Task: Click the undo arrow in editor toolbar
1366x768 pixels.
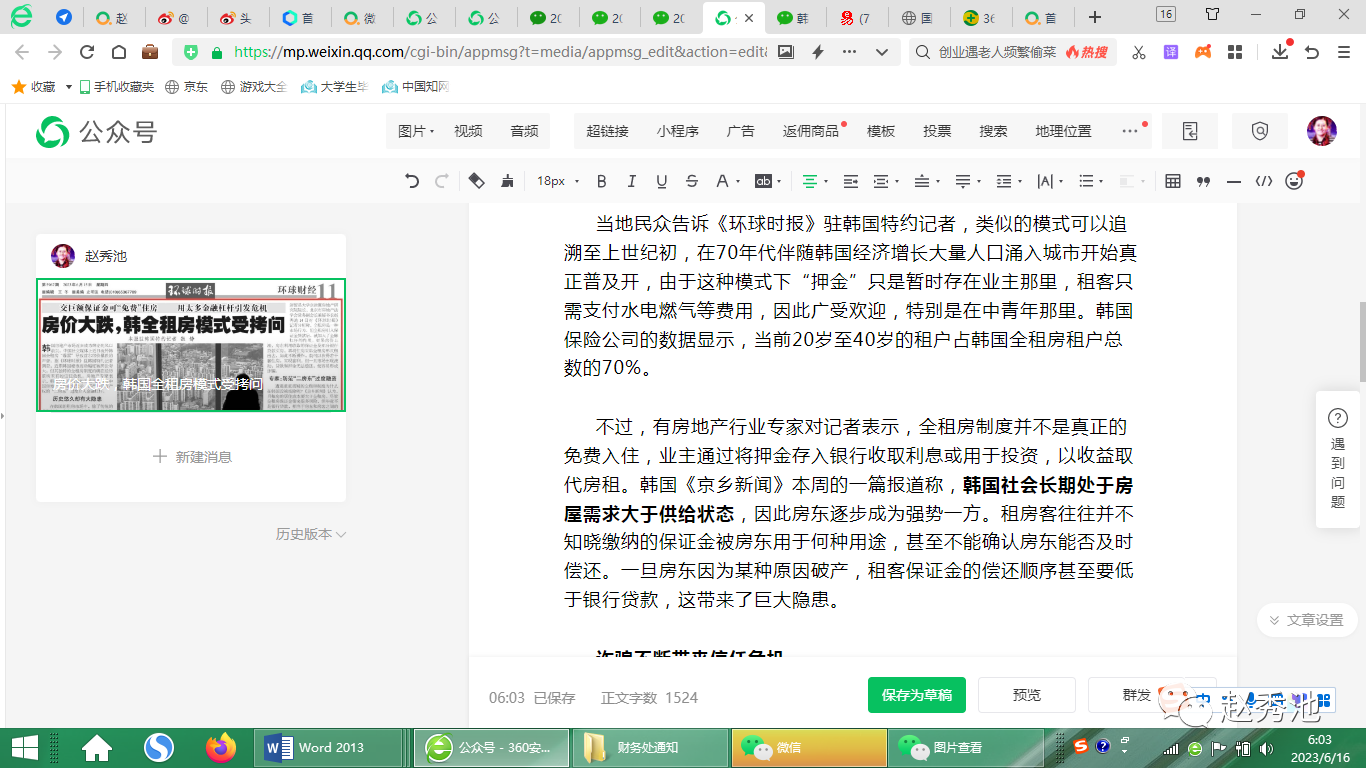Action: coord(412,181)
